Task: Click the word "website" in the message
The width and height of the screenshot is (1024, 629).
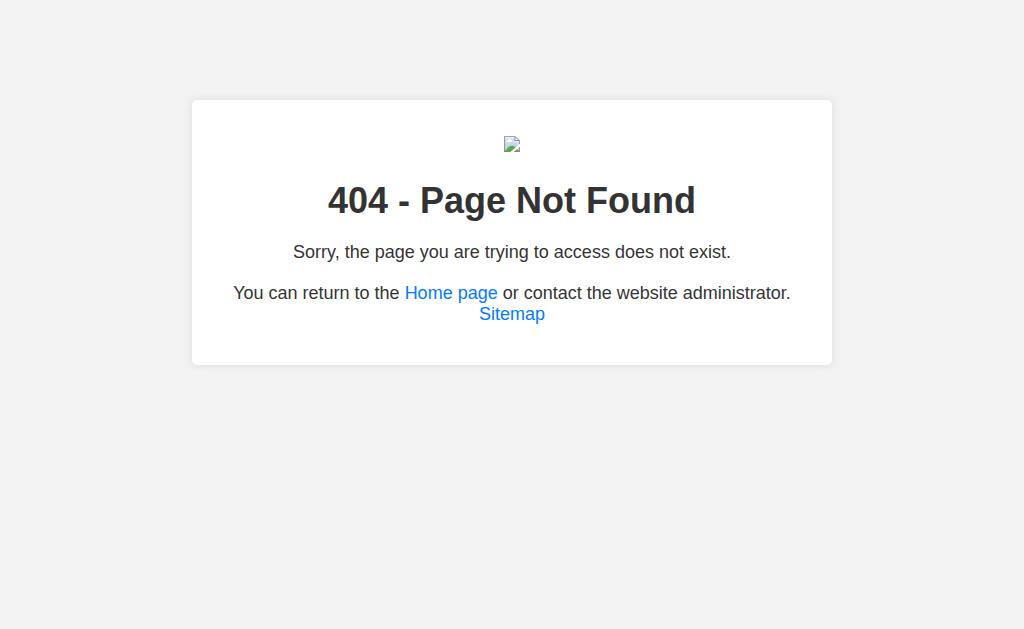Action: [647, 293]
